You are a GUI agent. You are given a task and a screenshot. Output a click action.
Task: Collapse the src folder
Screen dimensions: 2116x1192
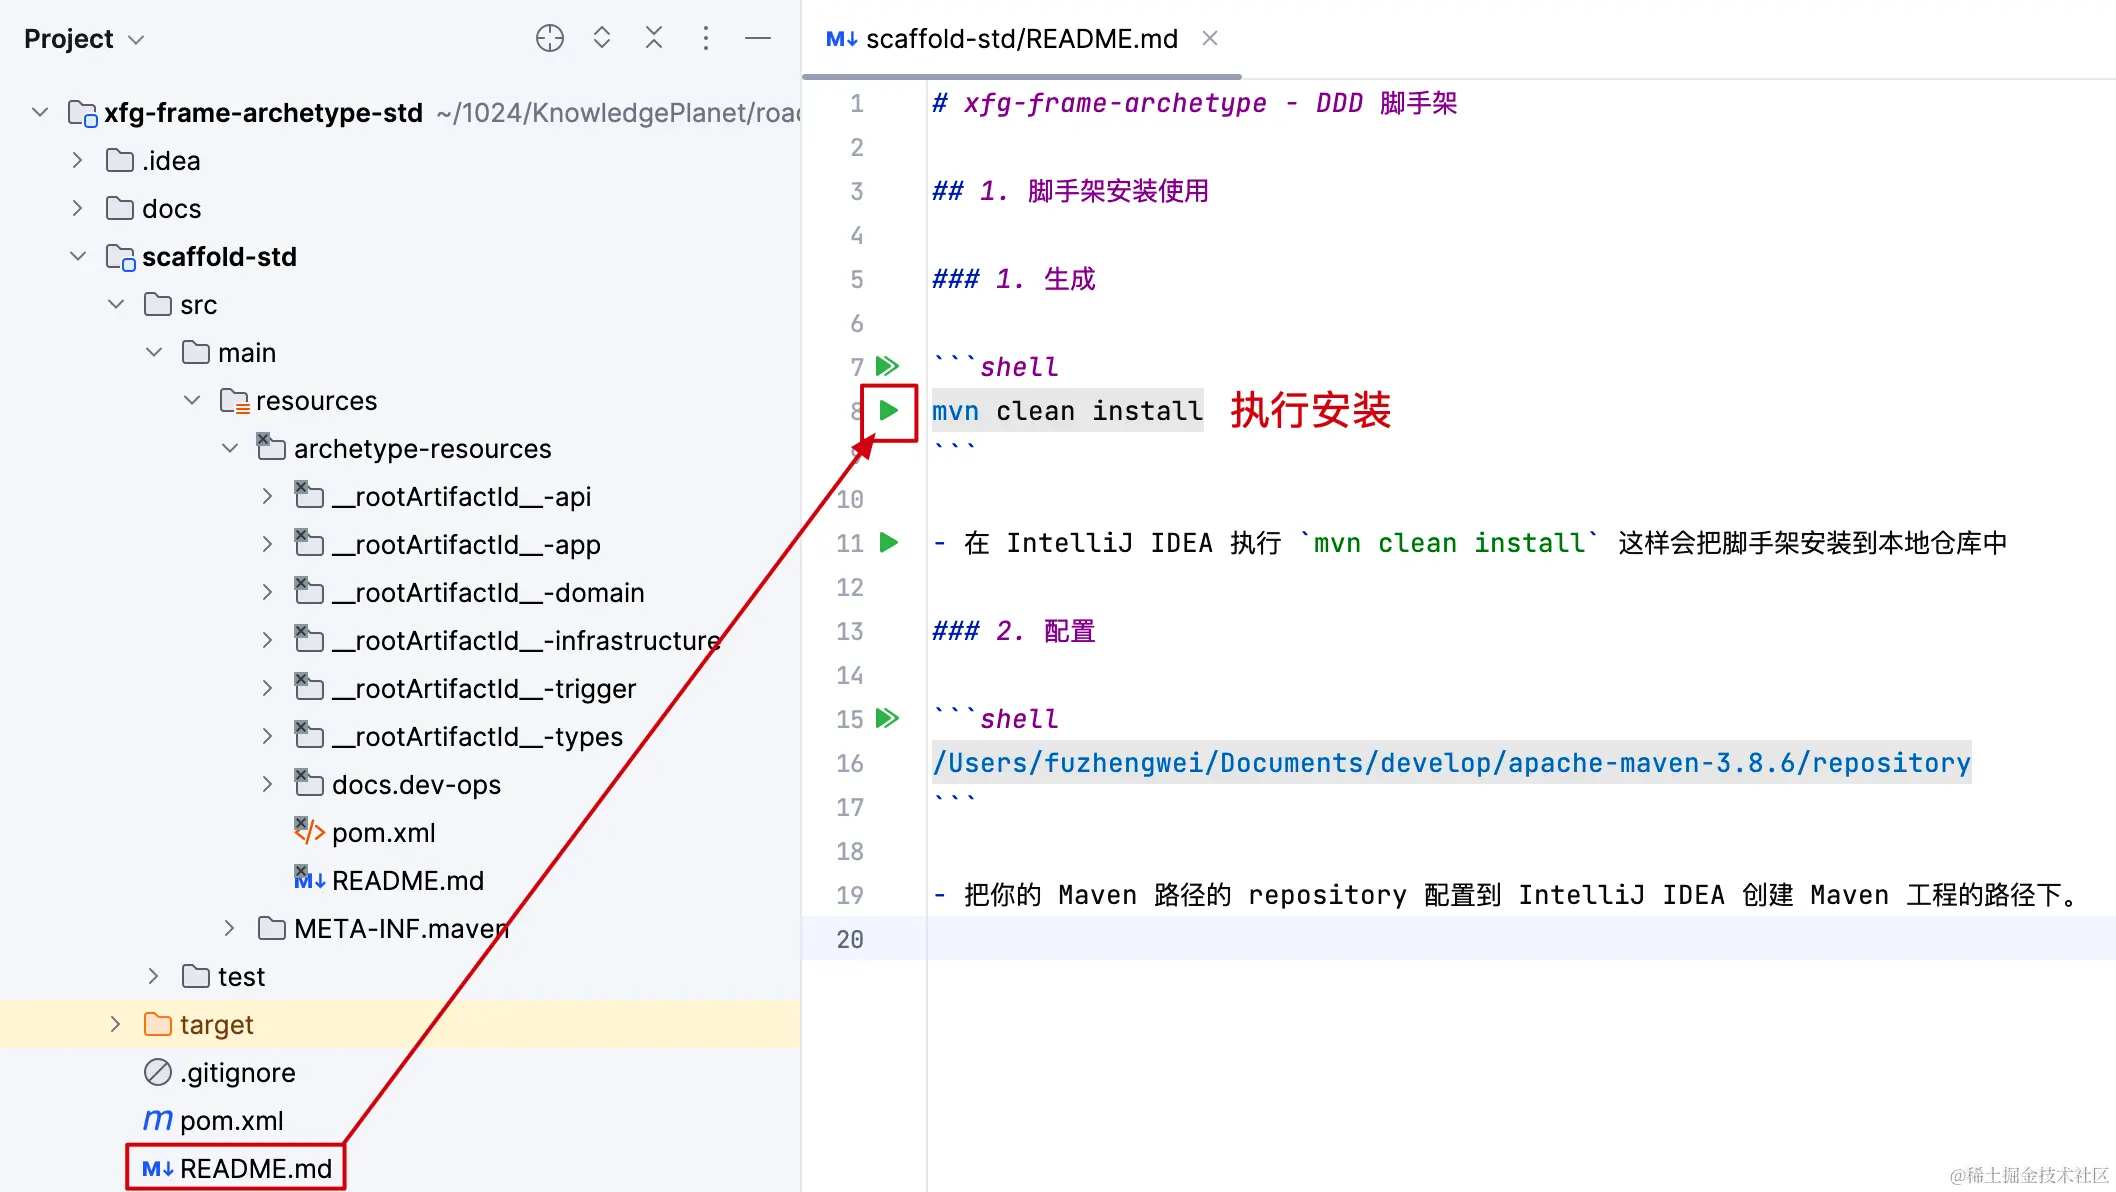116,304
